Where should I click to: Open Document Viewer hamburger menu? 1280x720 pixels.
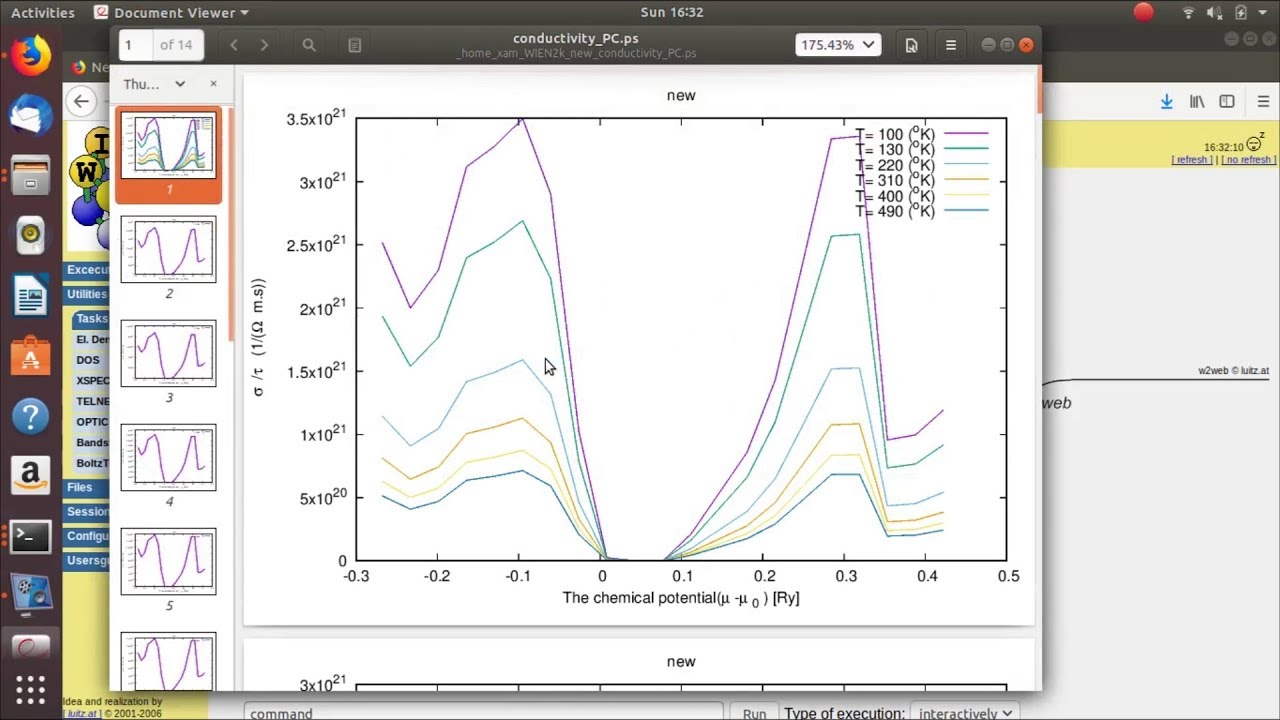951,45
